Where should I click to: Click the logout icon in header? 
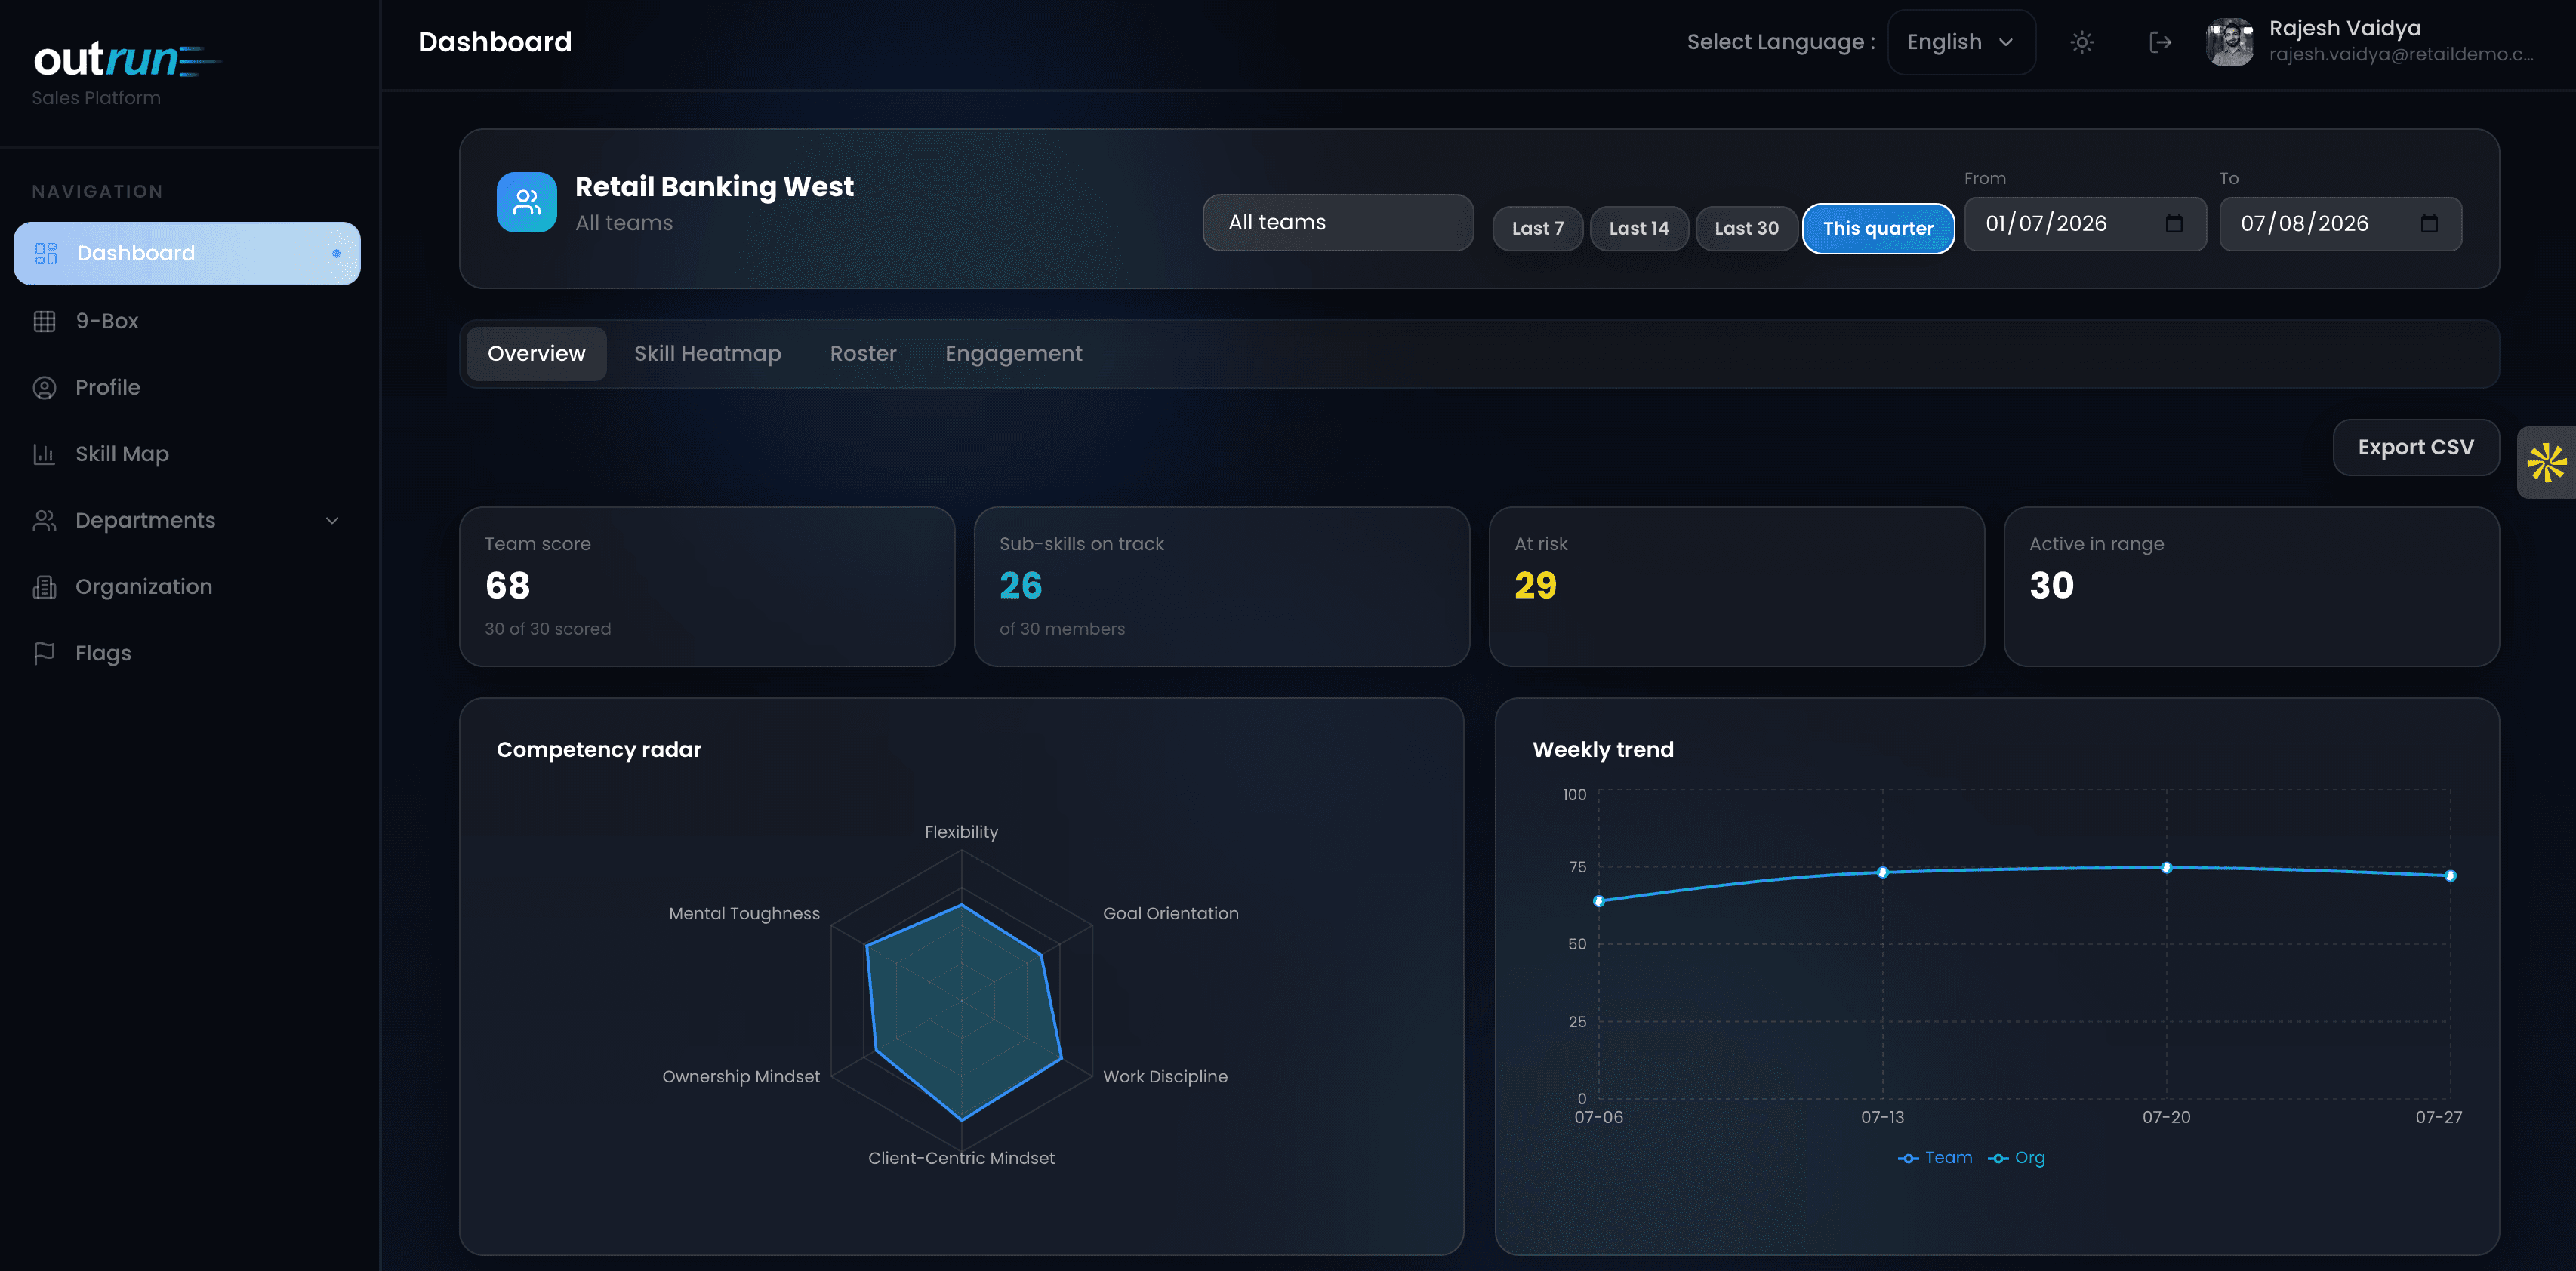[x=2160, y=42]
